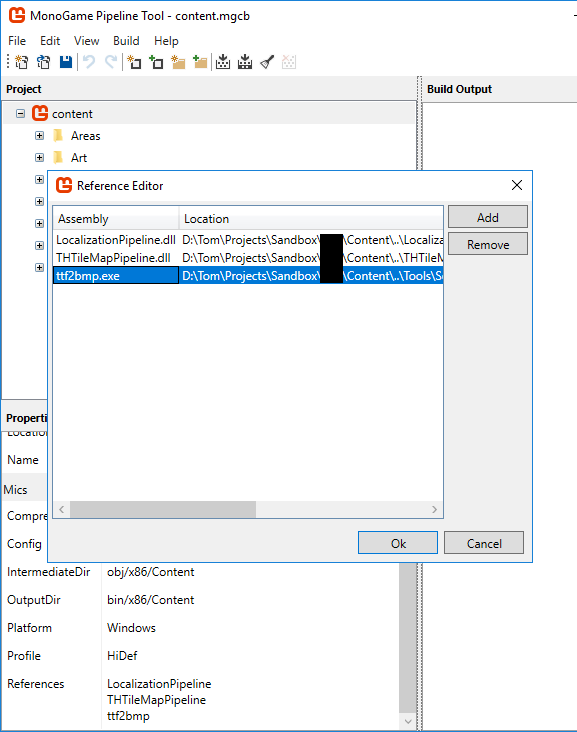
Task: Click the Windows platform value
Action: click(131, 628)
